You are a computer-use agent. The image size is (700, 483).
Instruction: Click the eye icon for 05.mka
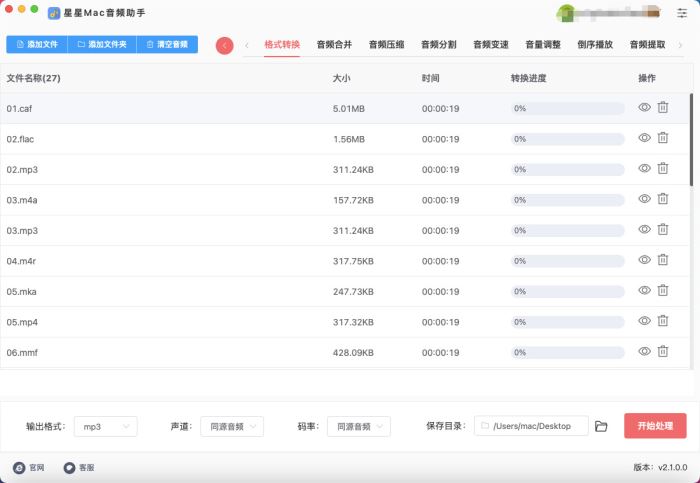pyautogui.click(x=644, y=290)
